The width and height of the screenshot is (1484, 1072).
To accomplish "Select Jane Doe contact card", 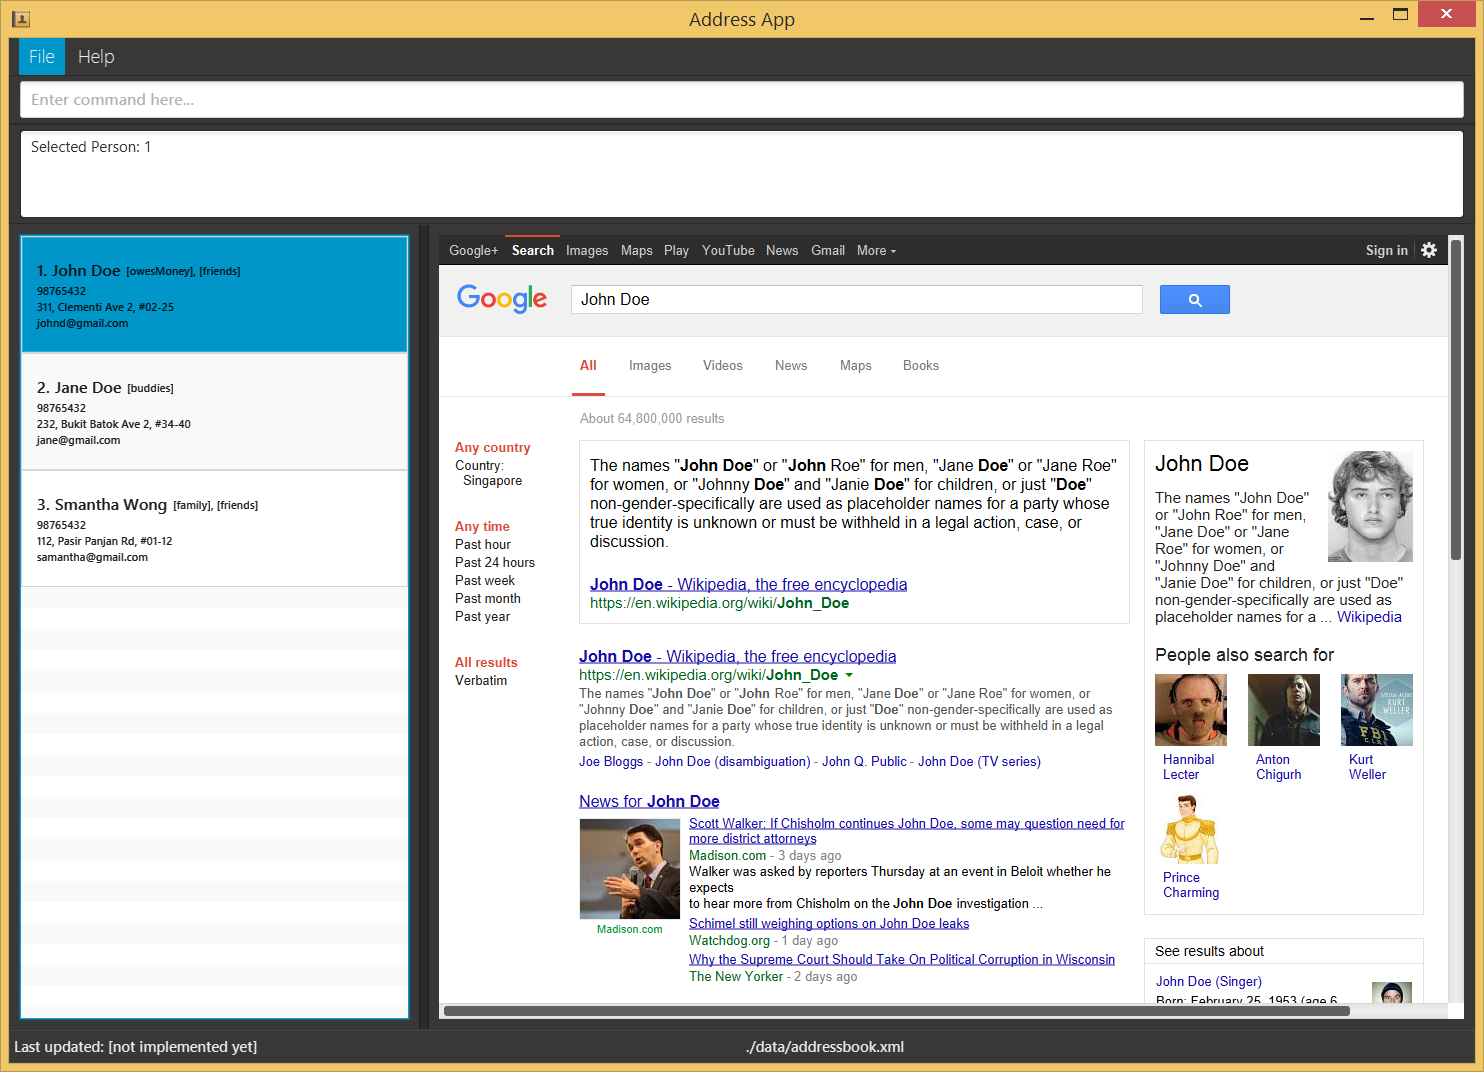I will 215,412.
